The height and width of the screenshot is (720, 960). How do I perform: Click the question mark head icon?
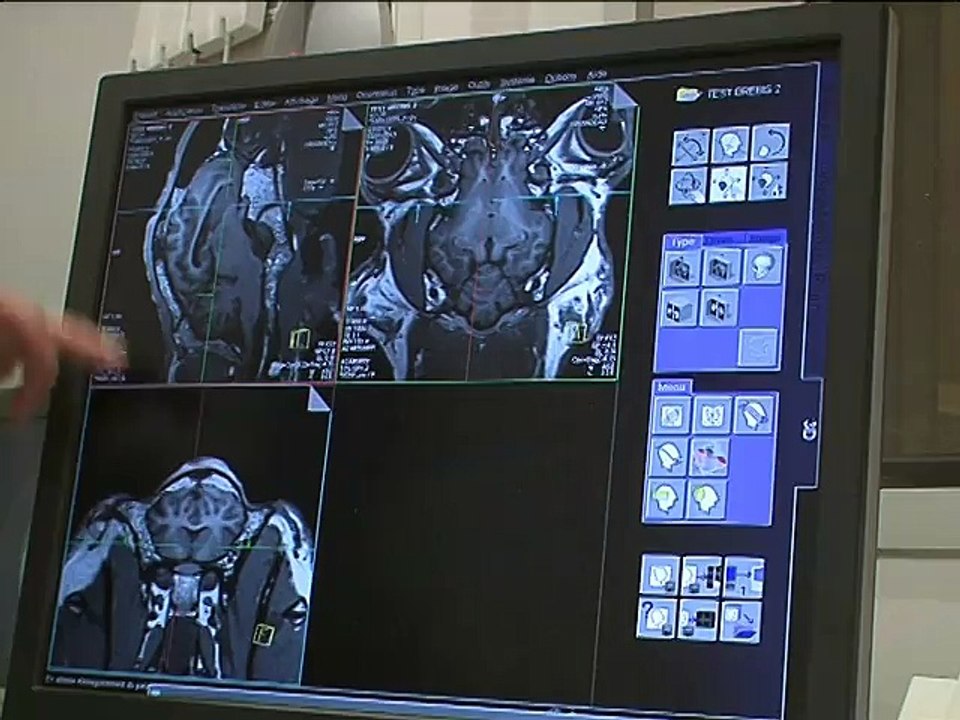coord(656,619)
